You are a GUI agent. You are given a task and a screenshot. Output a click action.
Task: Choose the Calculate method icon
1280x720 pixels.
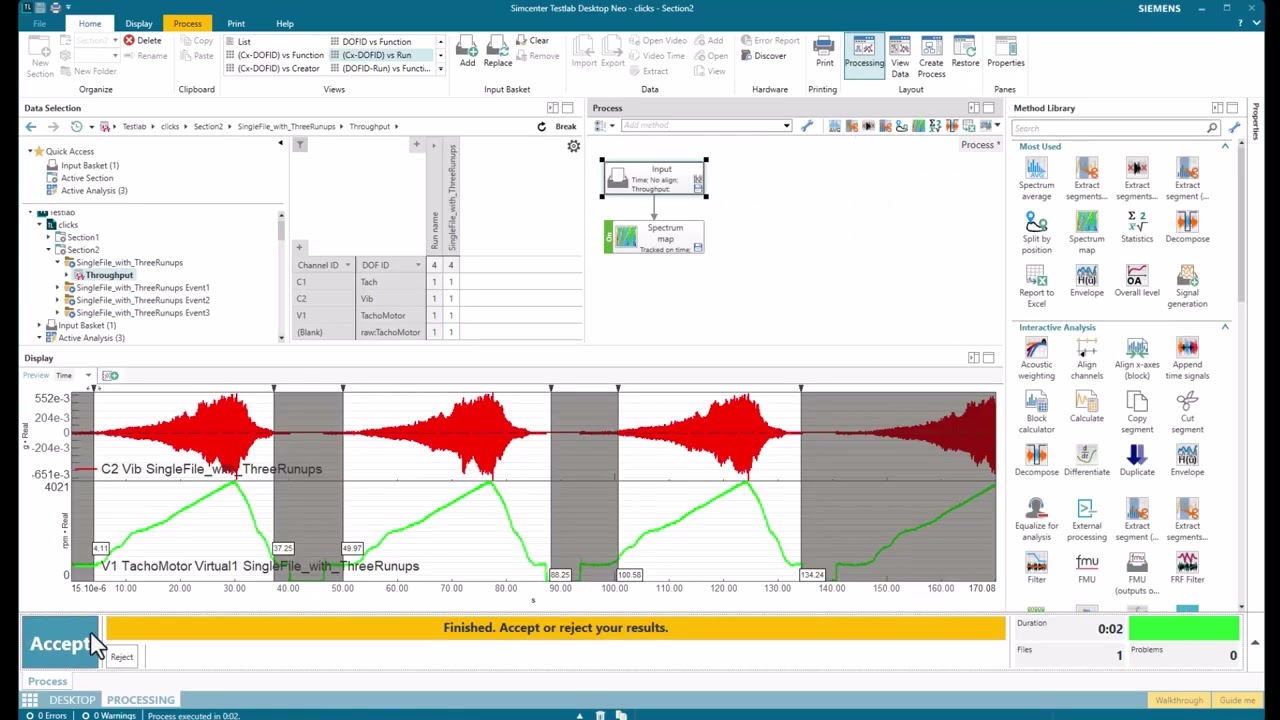1087,402
